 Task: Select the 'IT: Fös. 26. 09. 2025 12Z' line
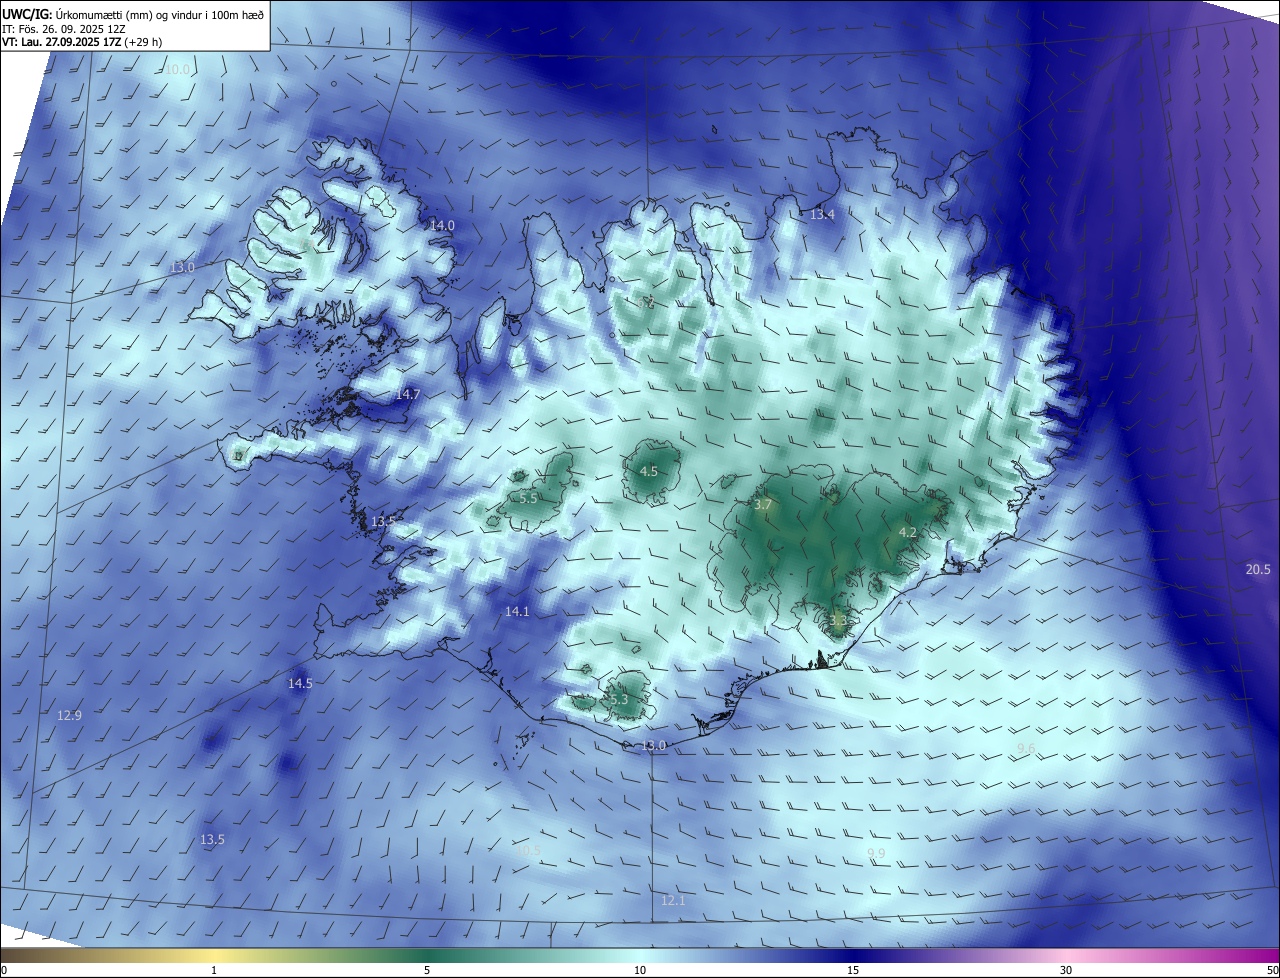(66, 29)
